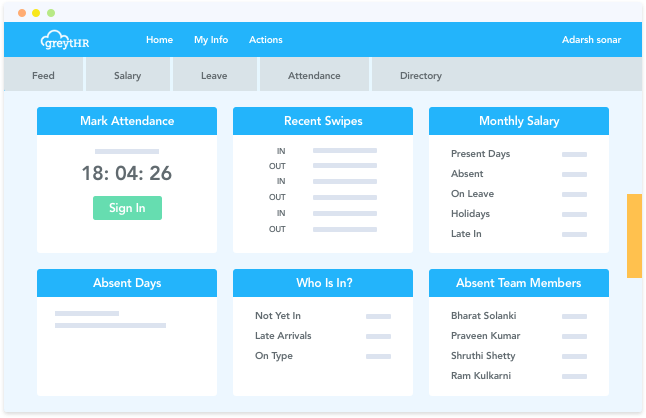Open Adarsh sonar user profile
Screen dimensions: 646x418
(x=591, y=40)
